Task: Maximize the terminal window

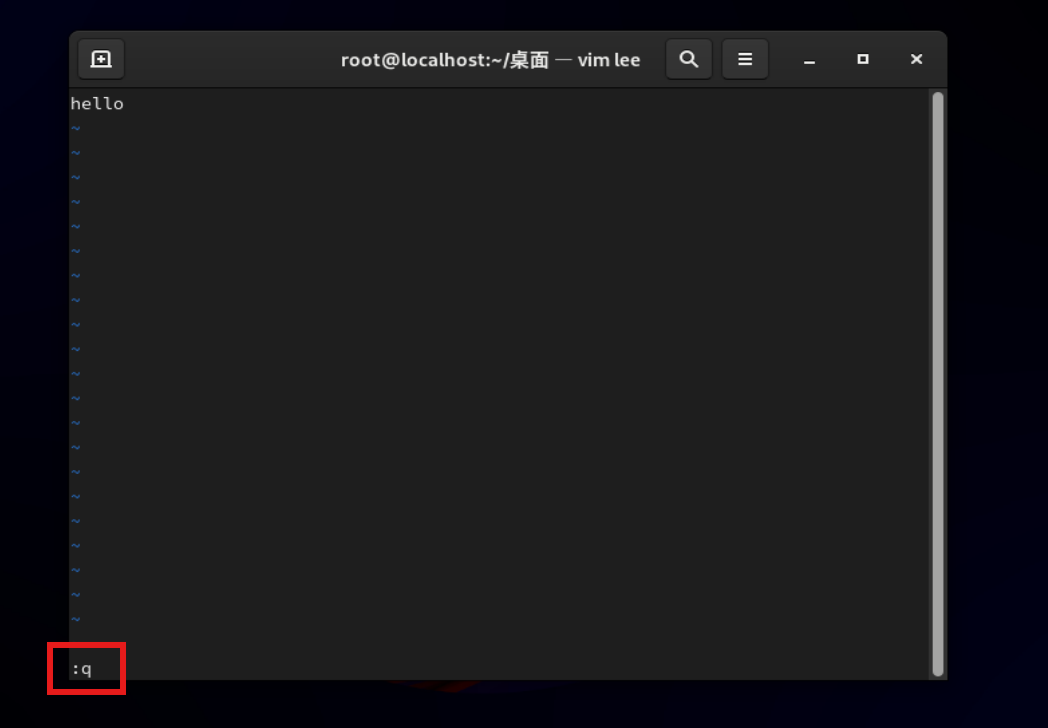Action: tap(863, 59)
